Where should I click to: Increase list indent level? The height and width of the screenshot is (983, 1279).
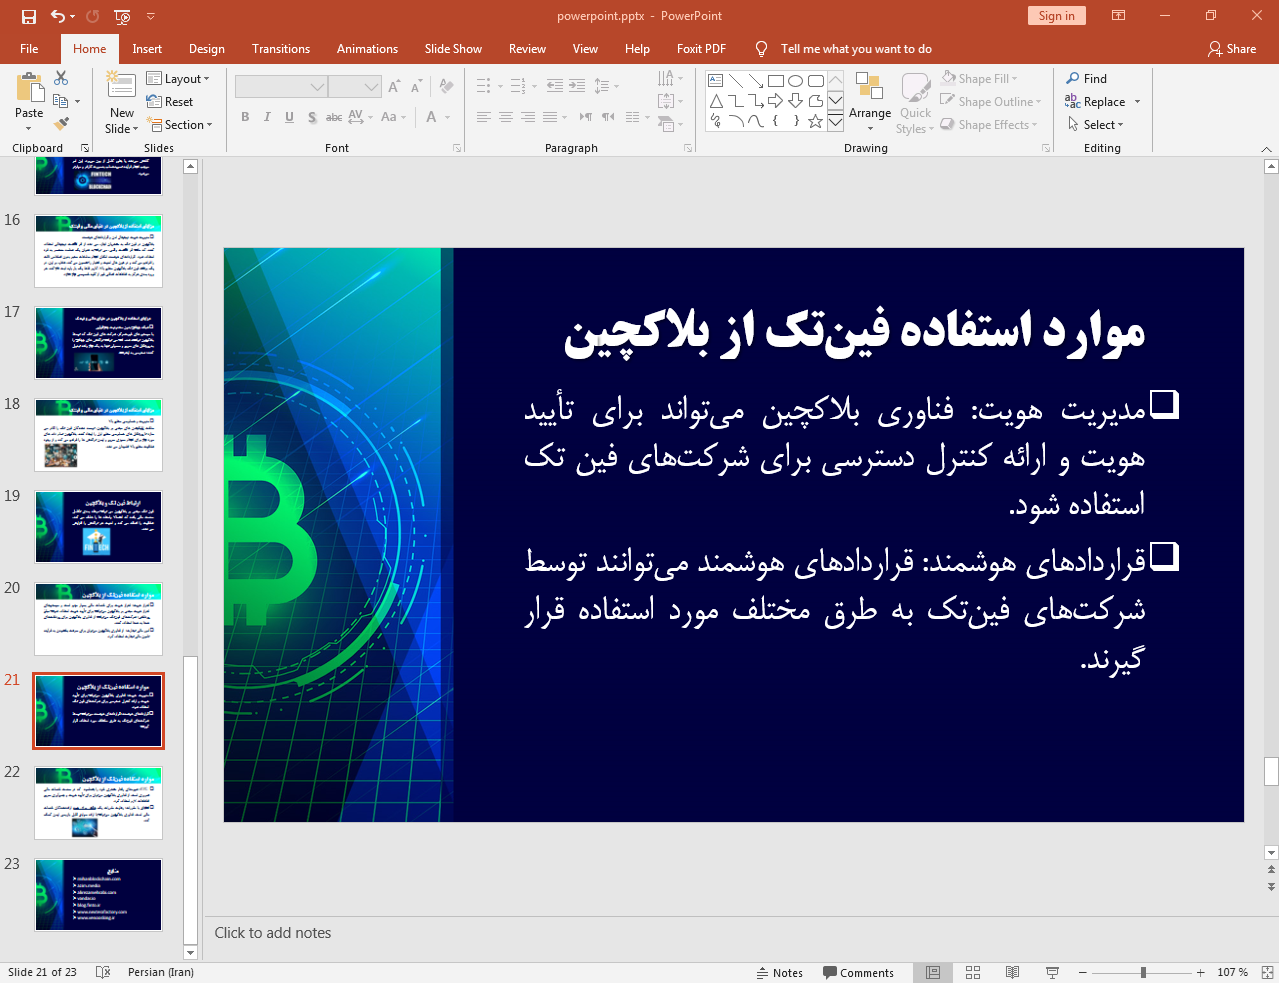(577, 86)
